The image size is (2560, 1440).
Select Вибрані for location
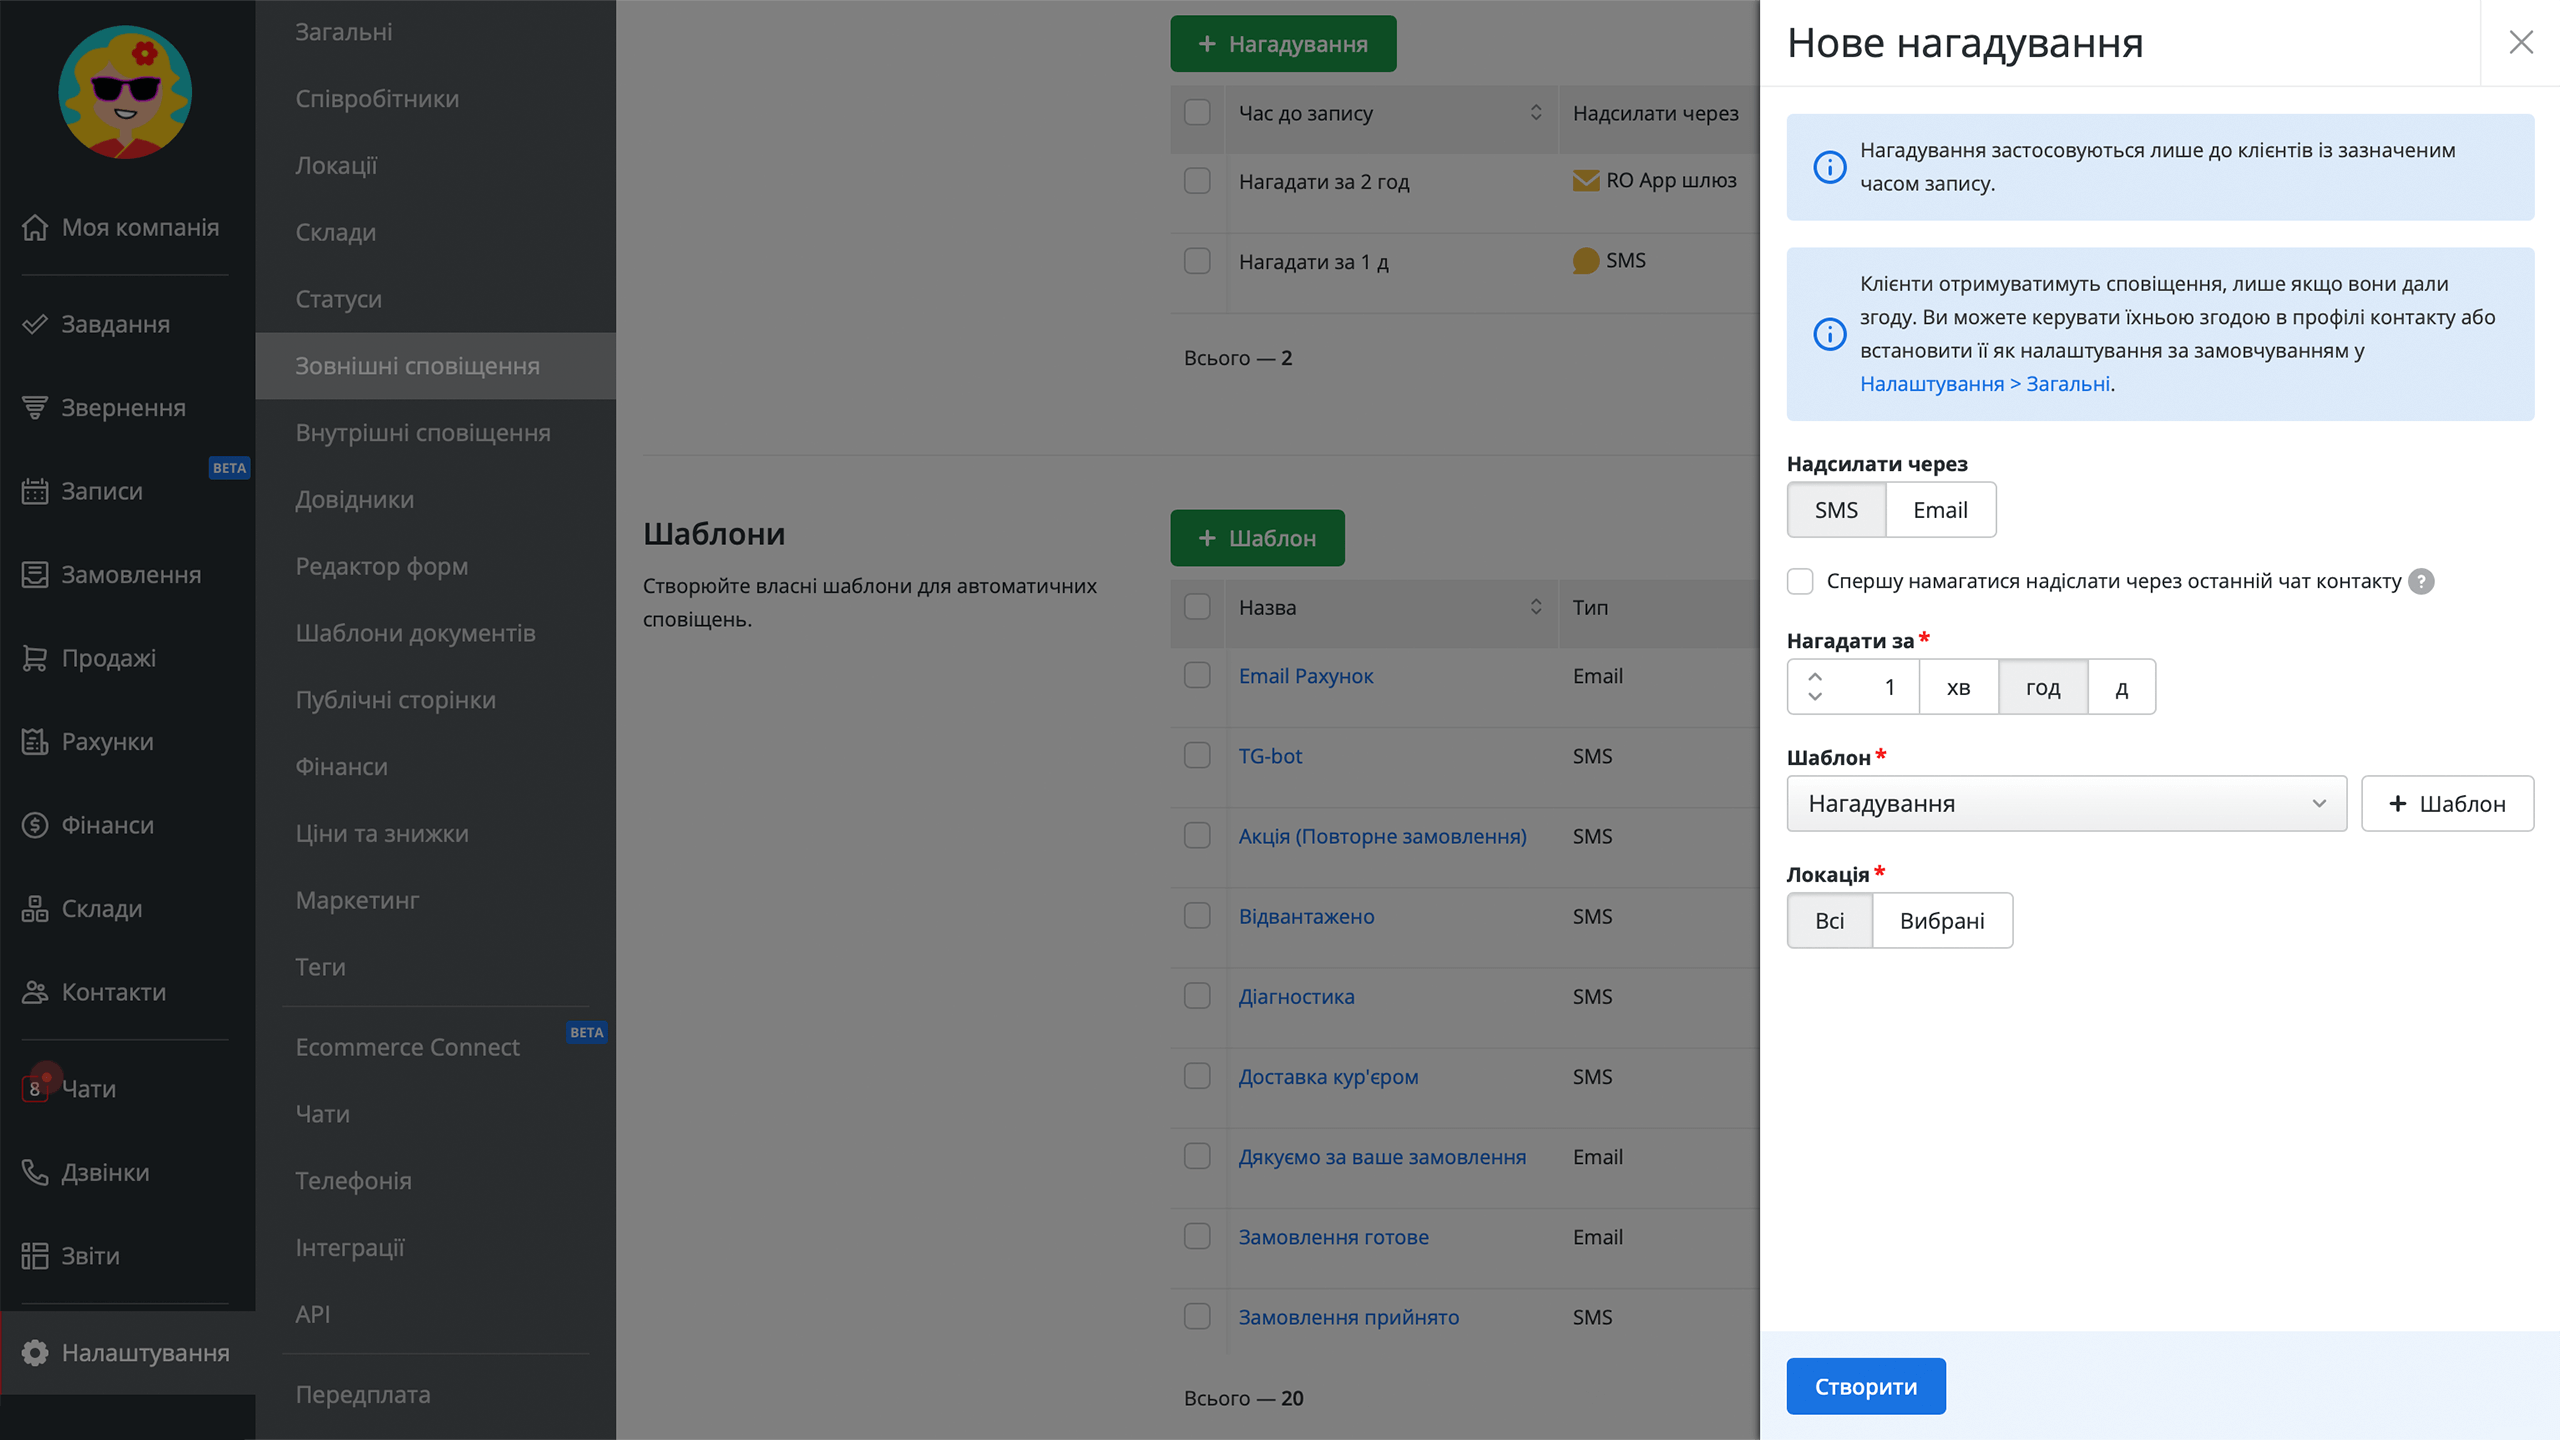(1942, 921)
